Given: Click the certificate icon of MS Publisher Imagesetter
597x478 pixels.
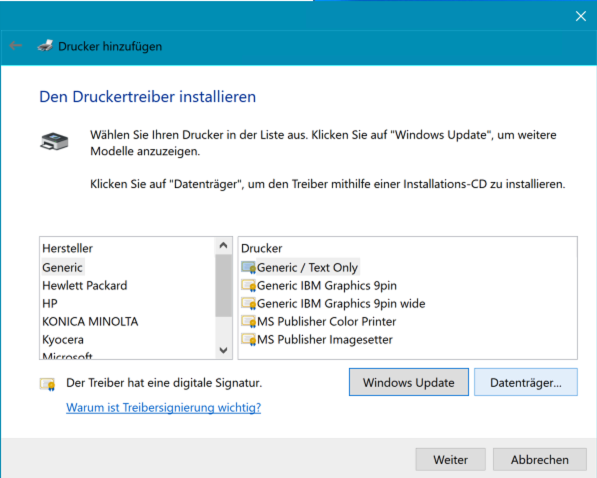Looking at the screenshot, I should pyautogui.click(x=248, y=339).
